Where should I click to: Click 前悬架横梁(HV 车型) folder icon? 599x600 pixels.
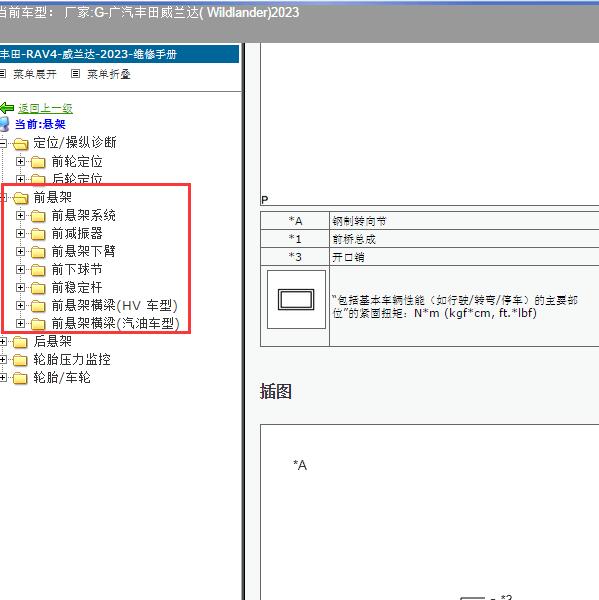[38, 306]
